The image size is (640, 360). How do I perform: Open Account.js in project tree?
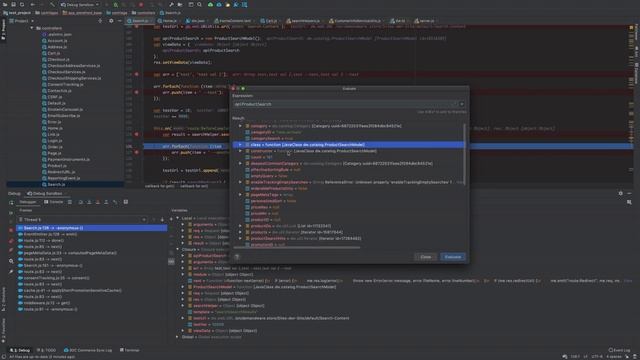[x=57, y=40]
